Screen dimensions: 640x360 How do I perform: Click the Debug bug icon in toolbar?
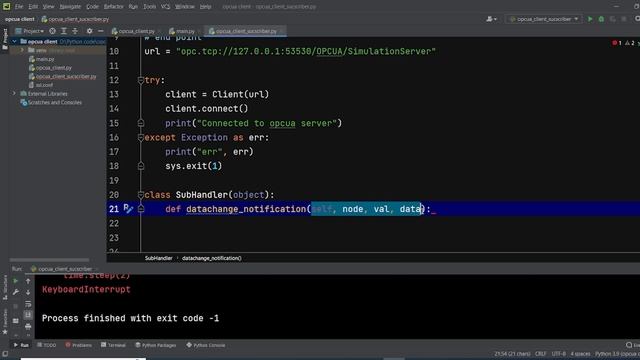click(601, 19)
